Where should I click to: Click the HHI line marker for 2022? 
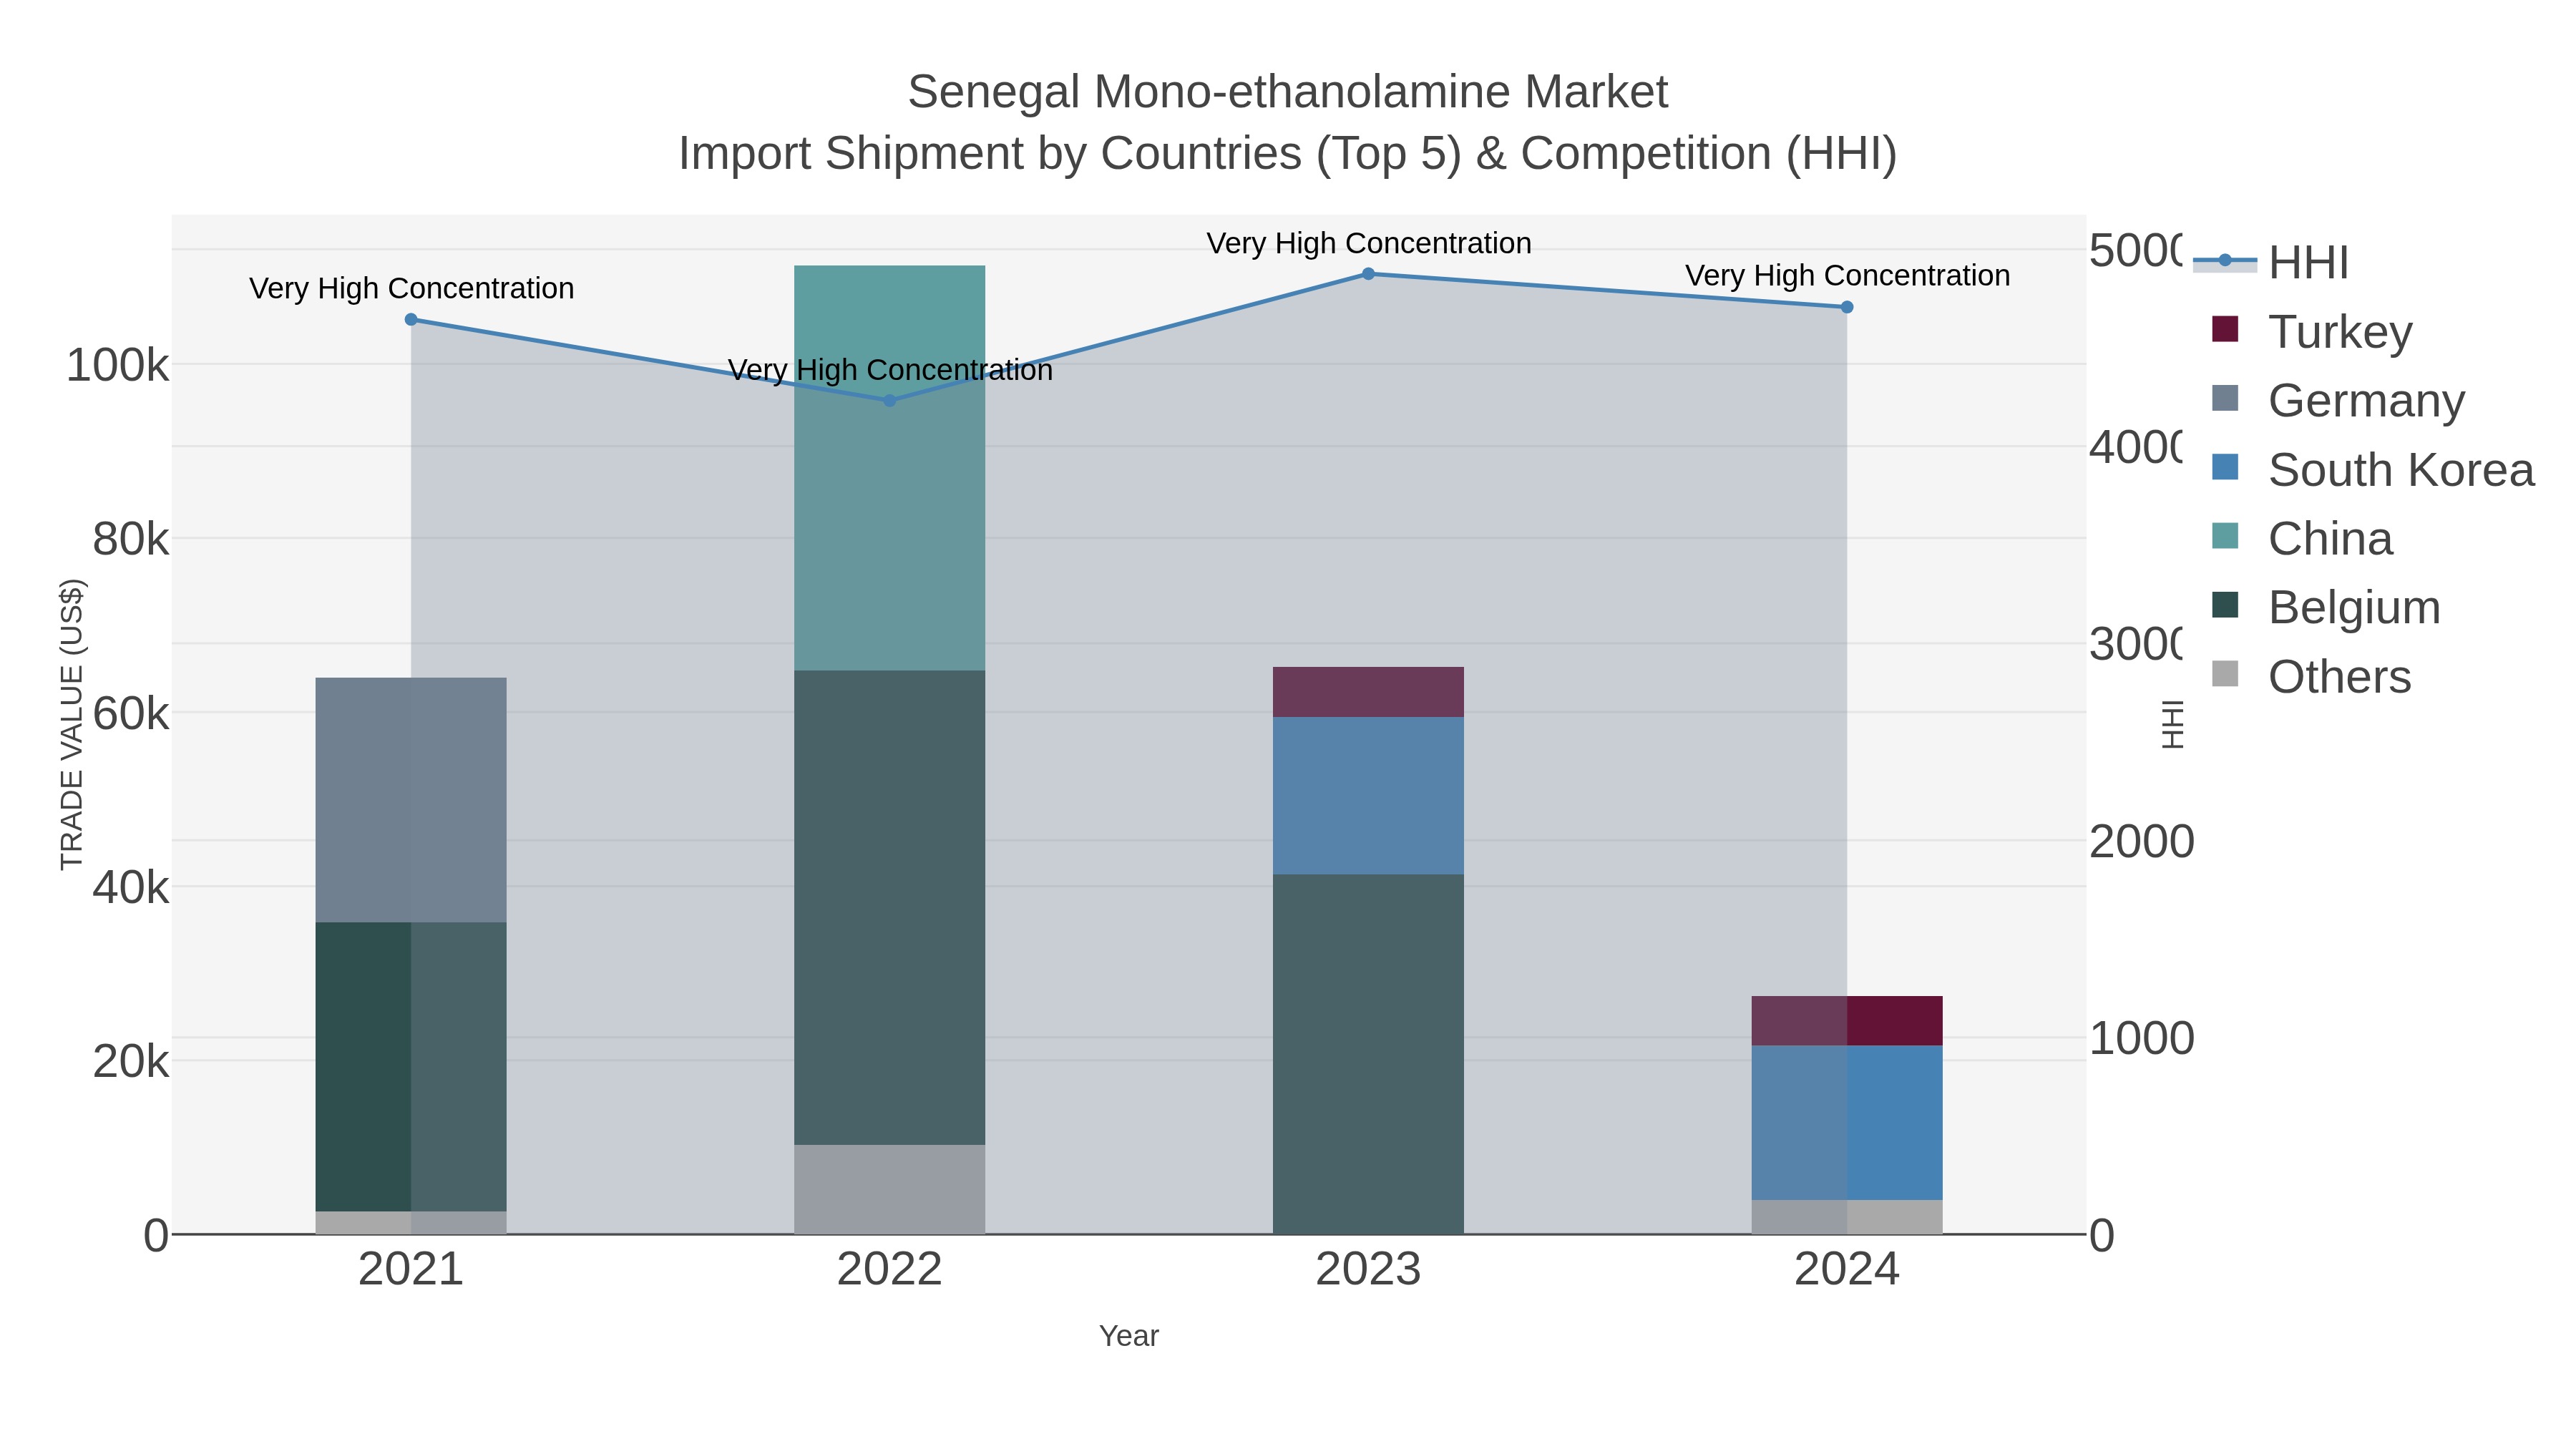pyautogui.click(x=889, y=401)
